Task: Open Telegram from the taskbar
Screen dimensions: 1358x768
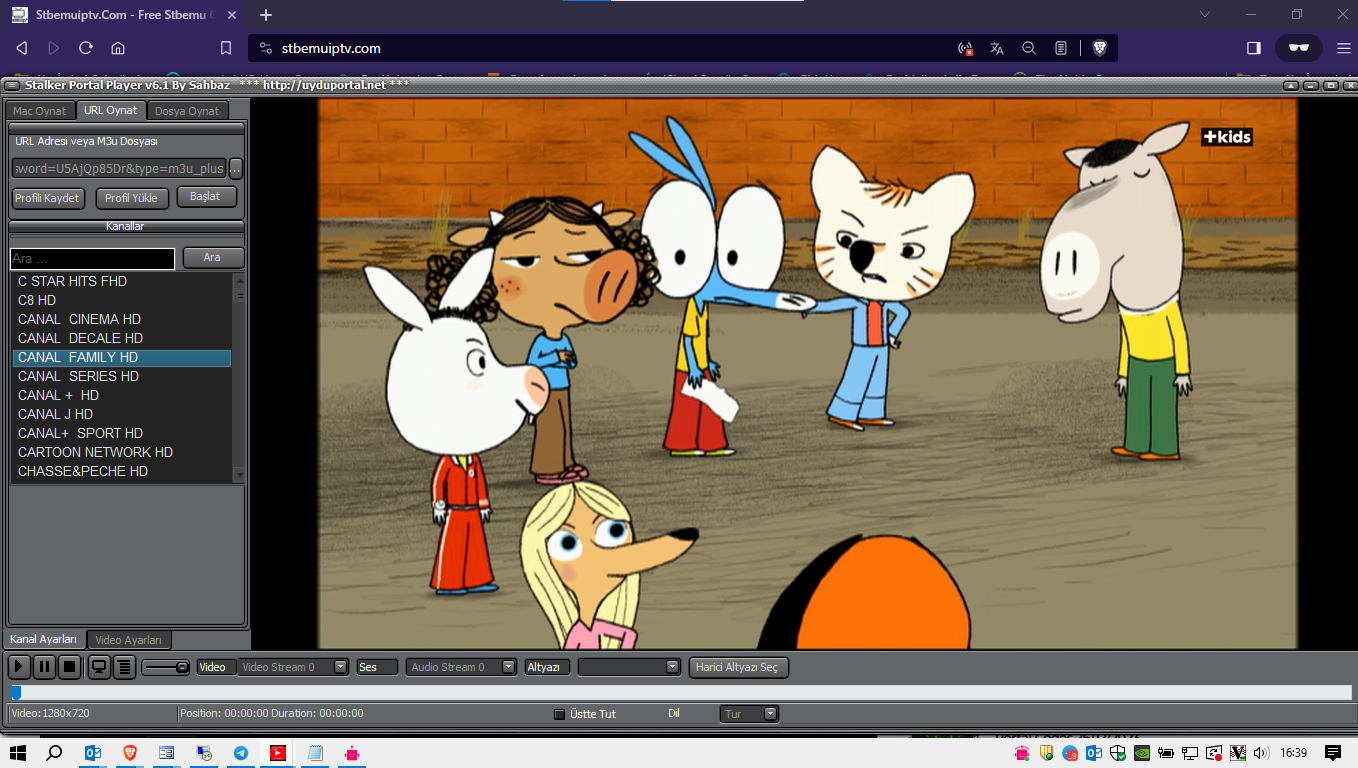Action: [x=241, y=753]
